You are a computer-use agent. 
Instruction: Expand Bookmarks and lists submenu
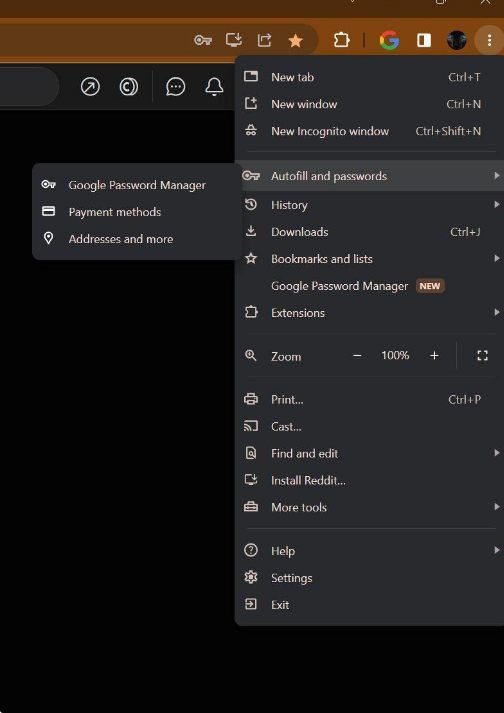370,259
